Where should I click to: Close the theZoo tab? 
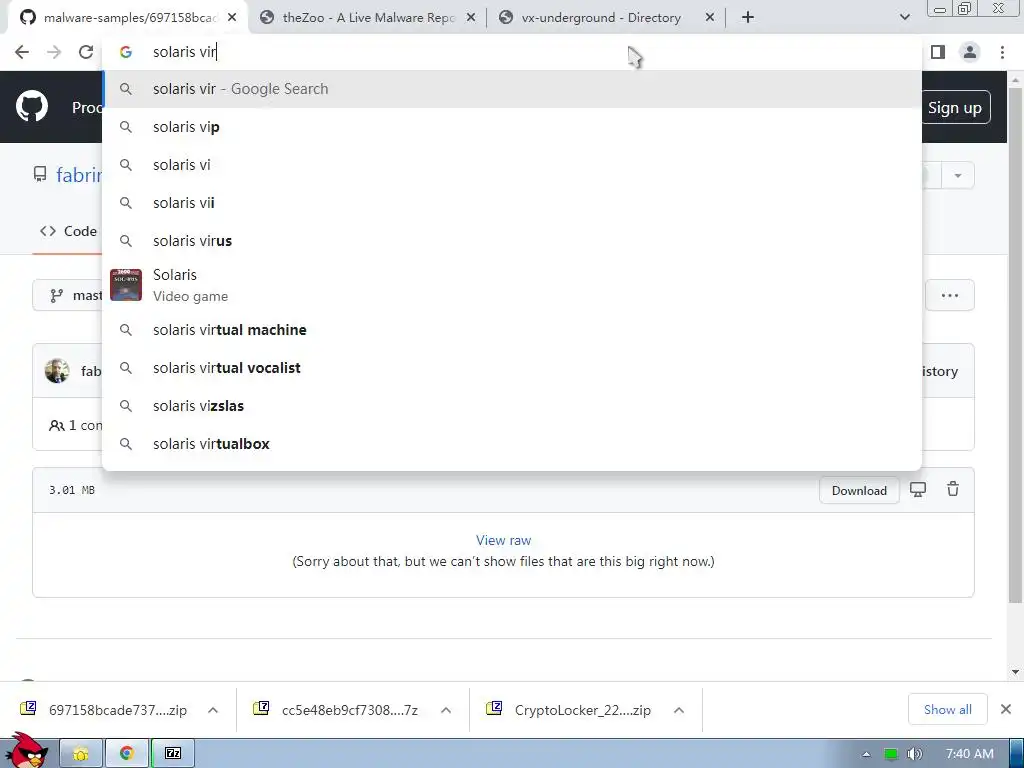click(471, 18)
